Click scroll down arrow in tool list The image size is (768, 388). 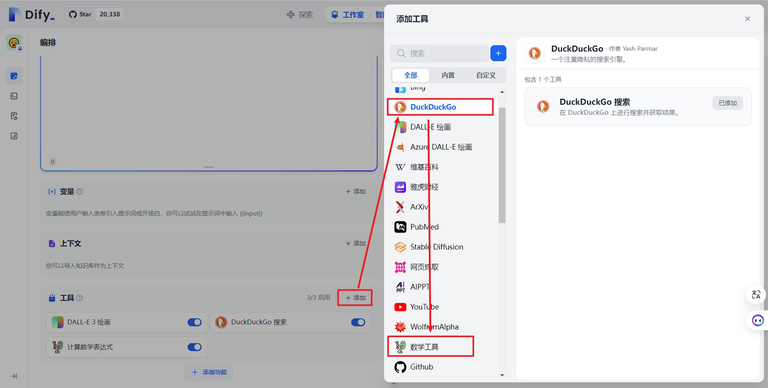[x=502, y=375]
